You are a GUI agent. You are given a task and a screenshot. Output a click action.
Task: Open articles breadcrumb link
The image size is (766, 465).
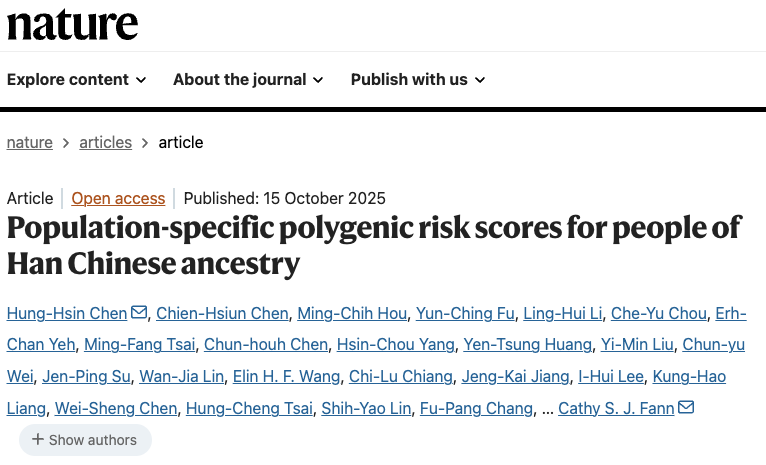tap(106, 143)
